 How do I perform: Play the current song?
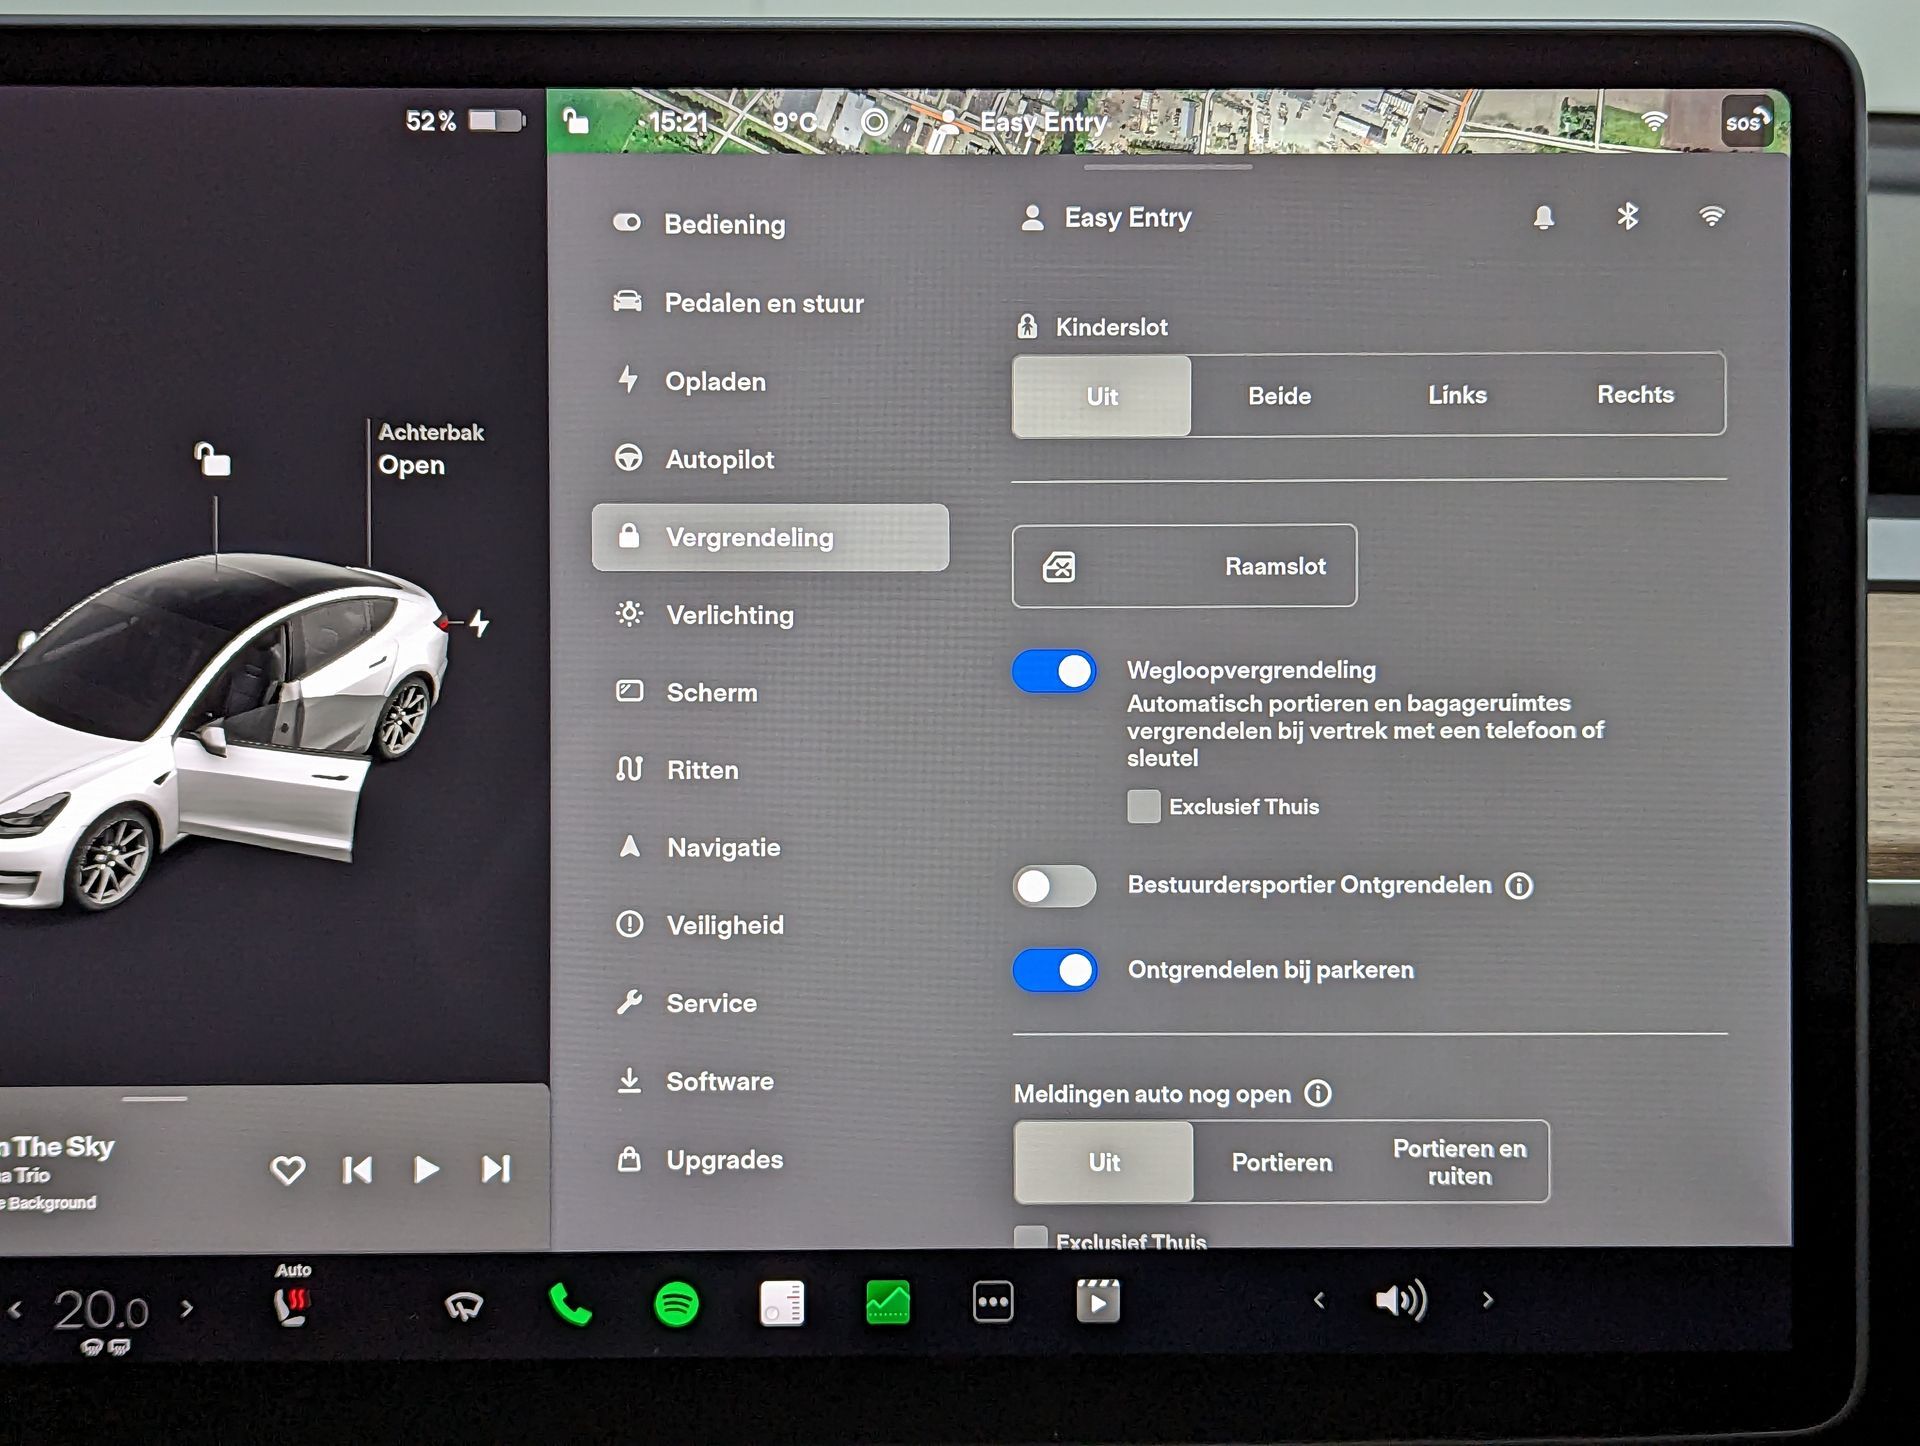coord(427,1169)
